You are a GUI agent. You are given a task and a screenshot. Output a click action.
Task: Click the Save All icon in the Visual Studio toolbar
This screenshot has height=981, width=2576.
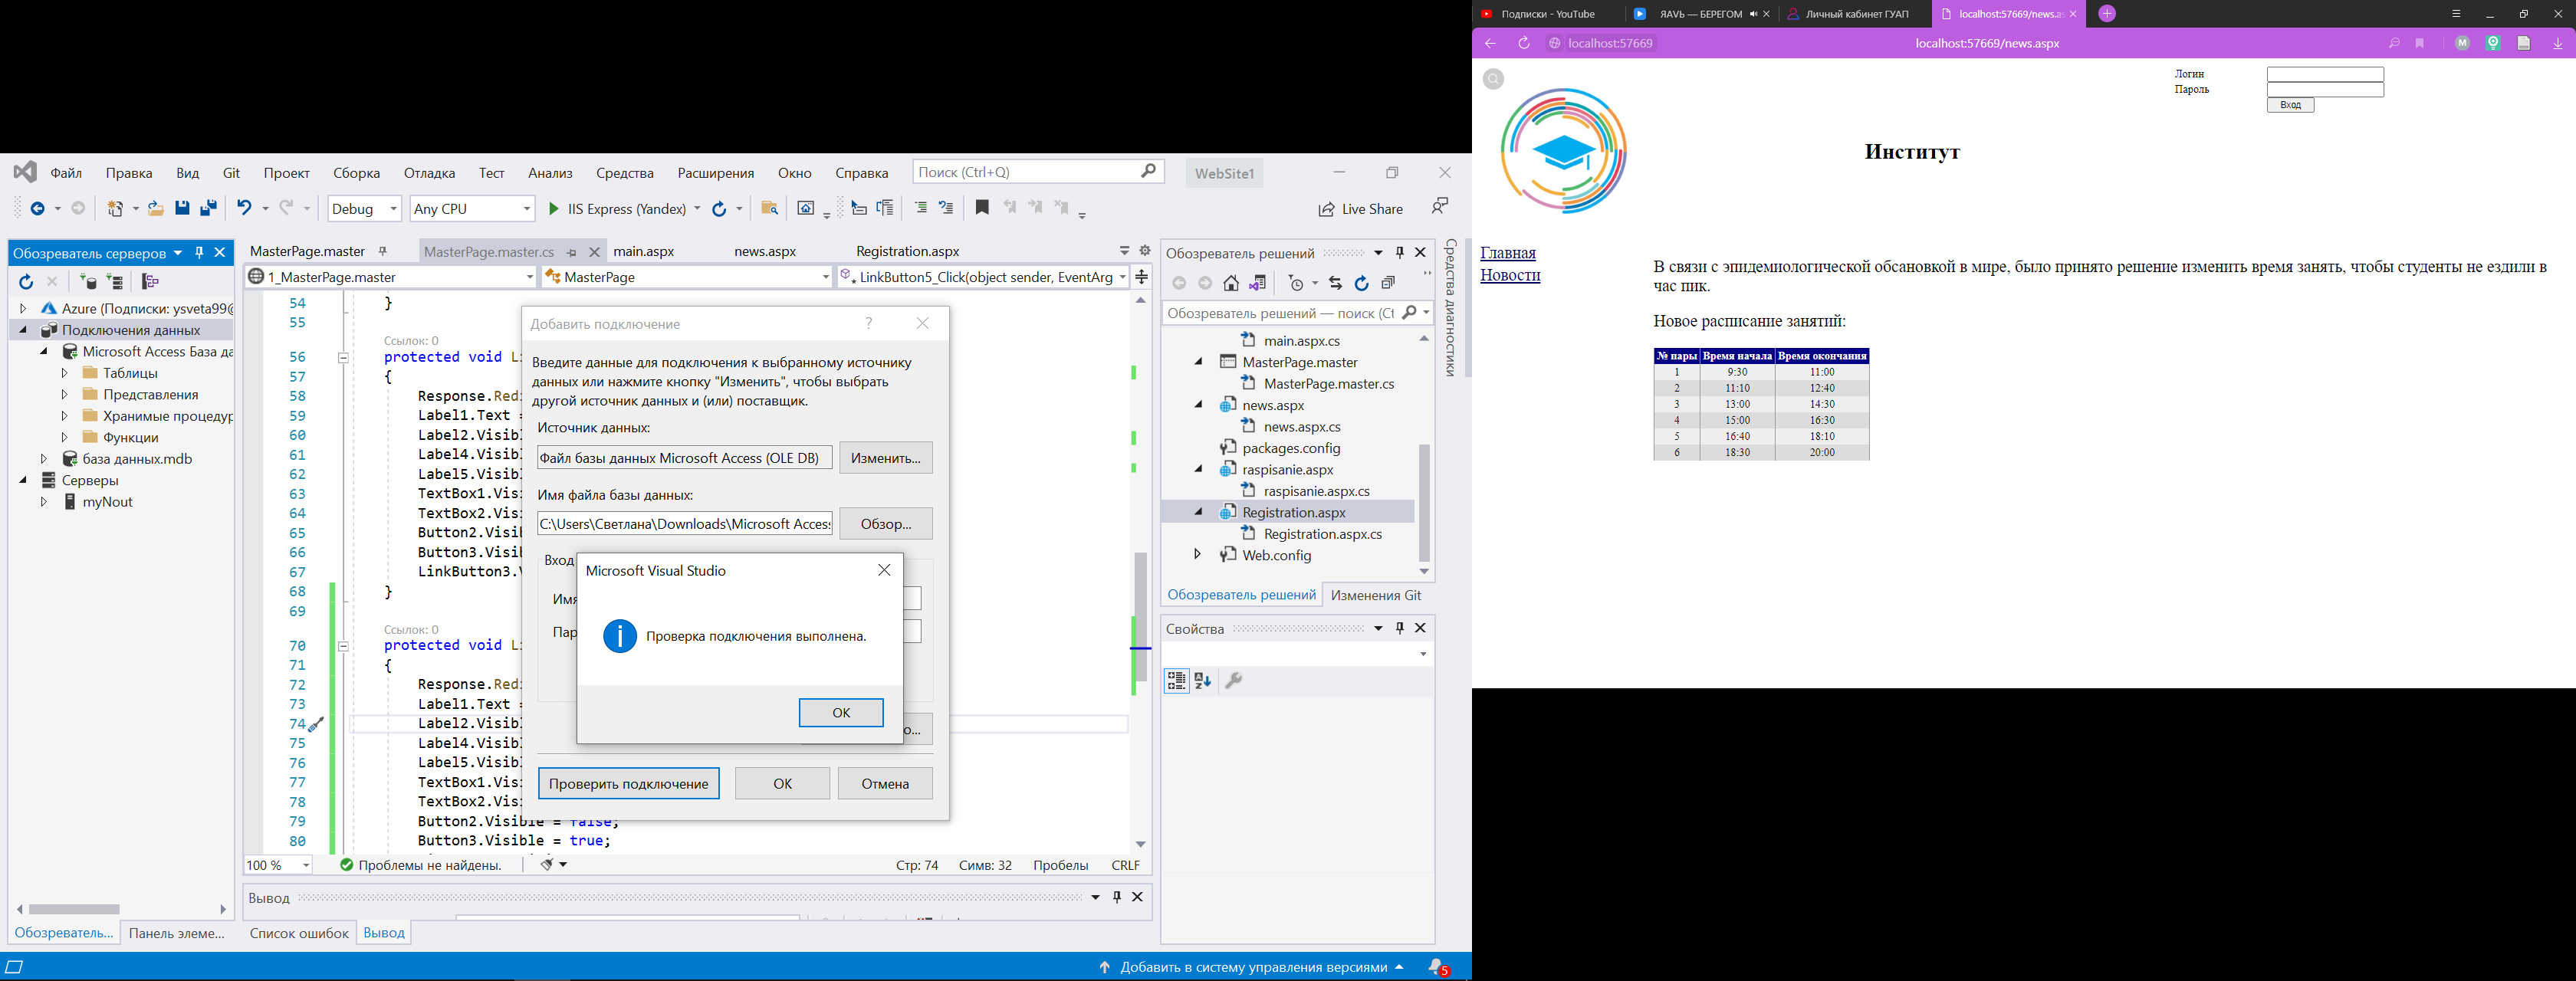(x=208, y=208)
